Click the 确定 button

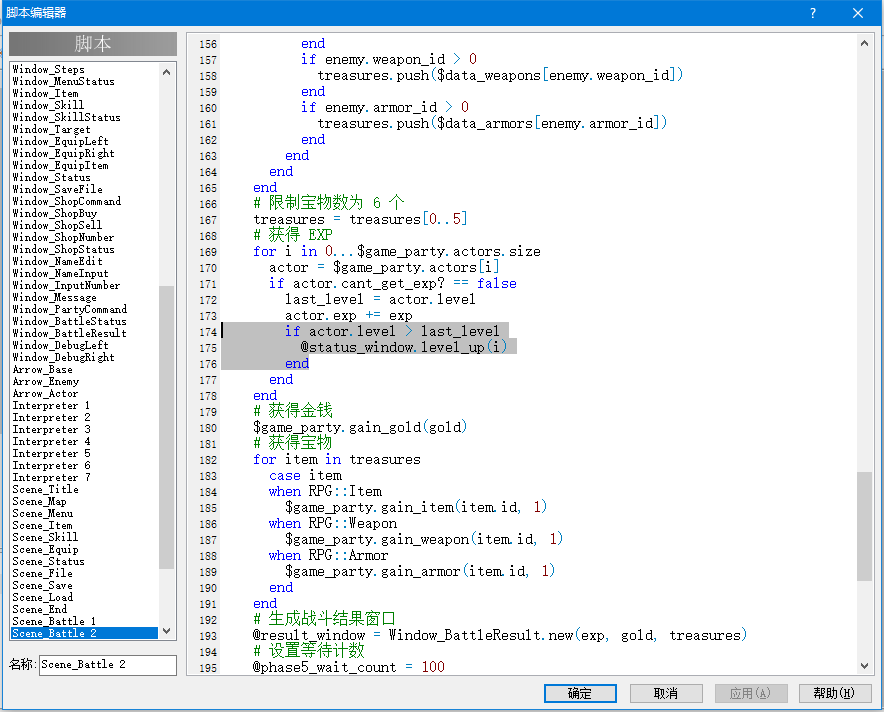pos(580,693)
